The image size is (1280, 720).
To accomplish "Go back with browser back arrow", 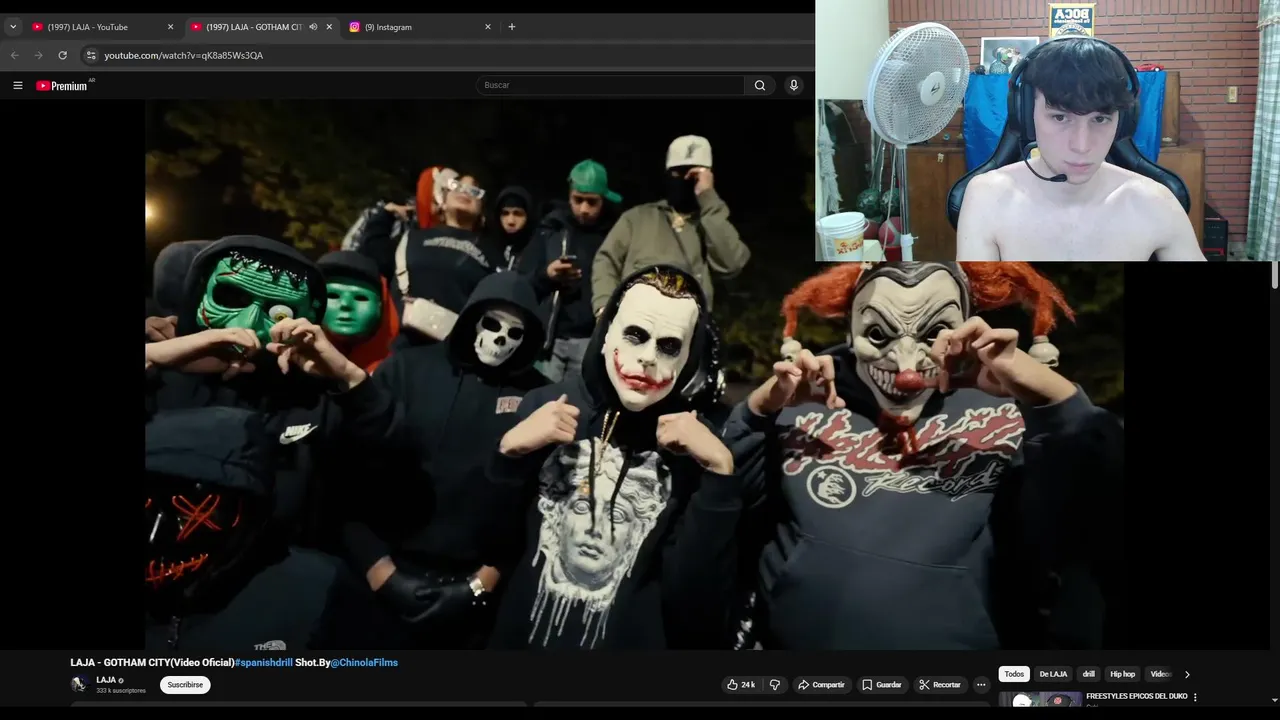I will [x=14, y=55].
